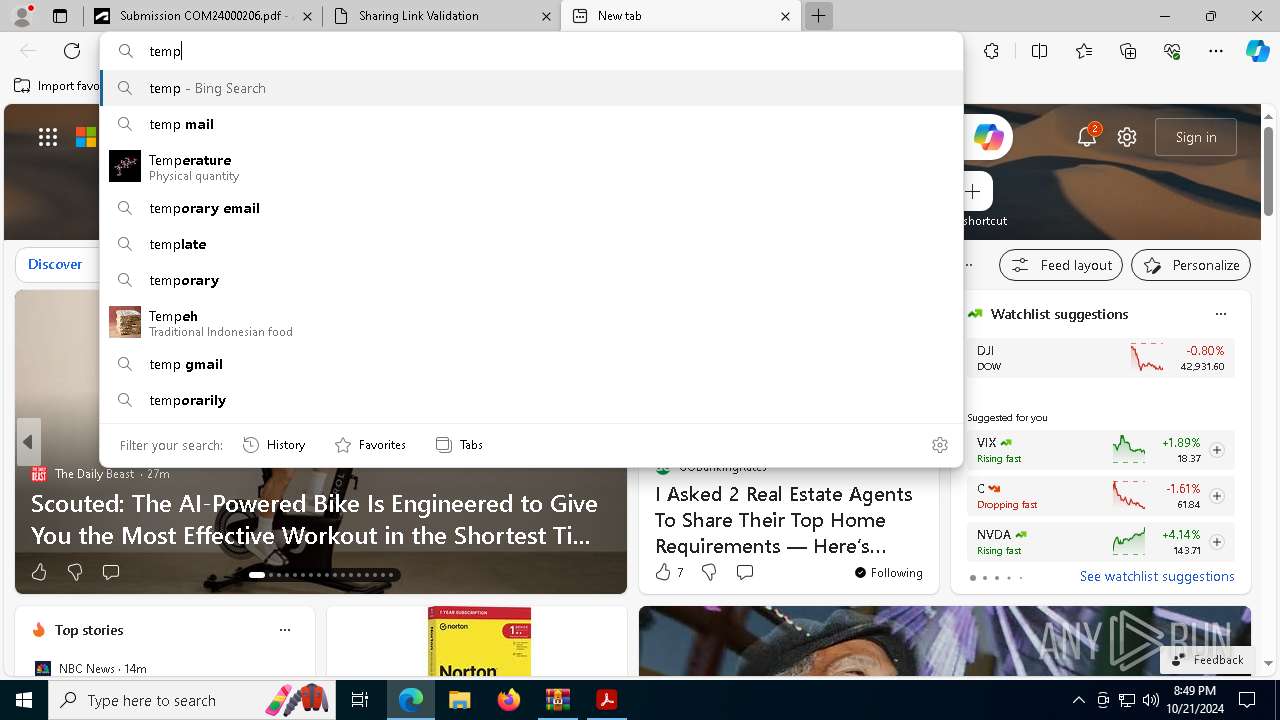
Task: Filter search by Favorites
Action: coord(370,445)
